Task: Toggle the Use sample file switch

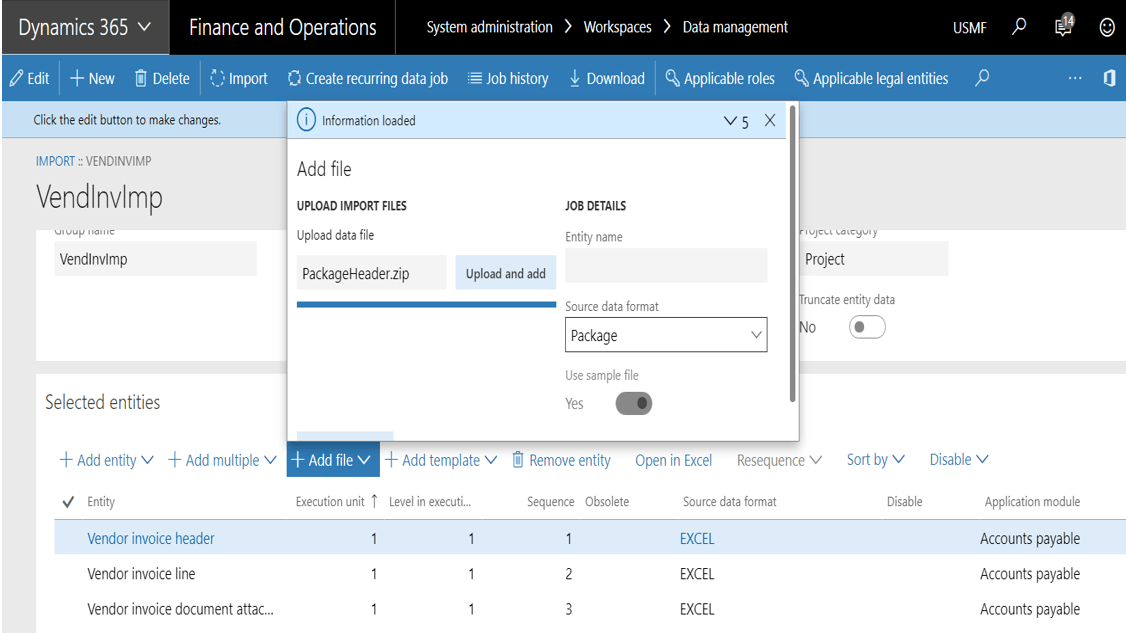Action: 633,403
